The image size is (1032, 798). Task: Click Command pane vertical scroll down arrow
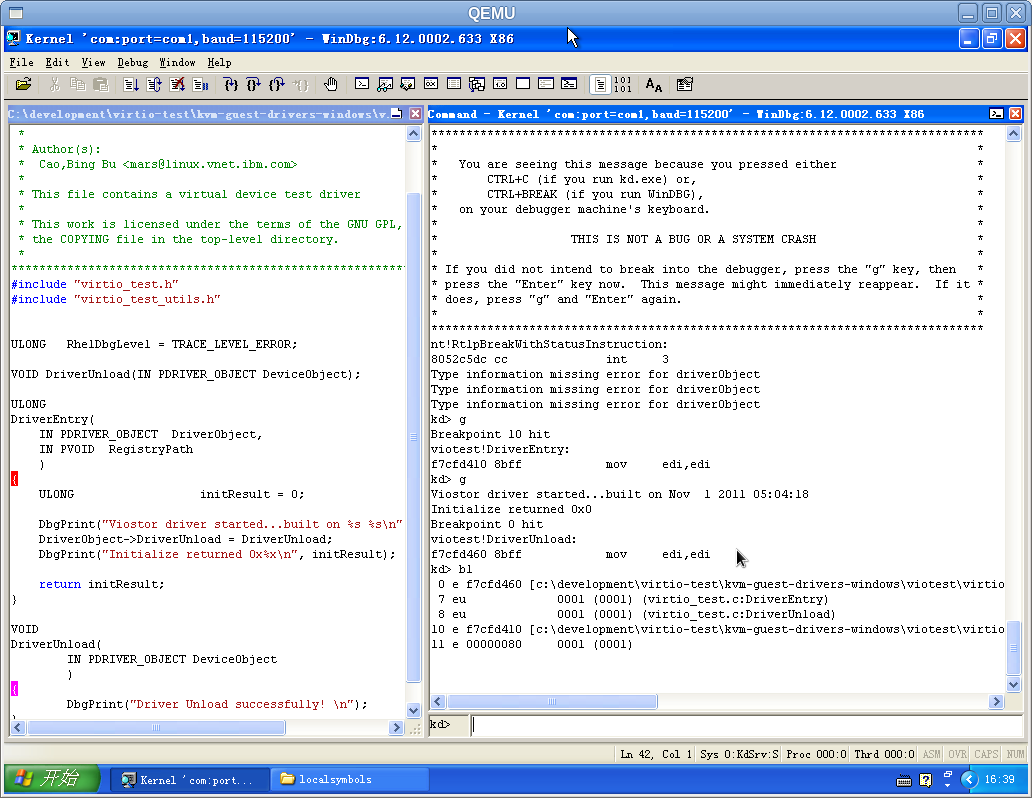[x=1014, y=684]
